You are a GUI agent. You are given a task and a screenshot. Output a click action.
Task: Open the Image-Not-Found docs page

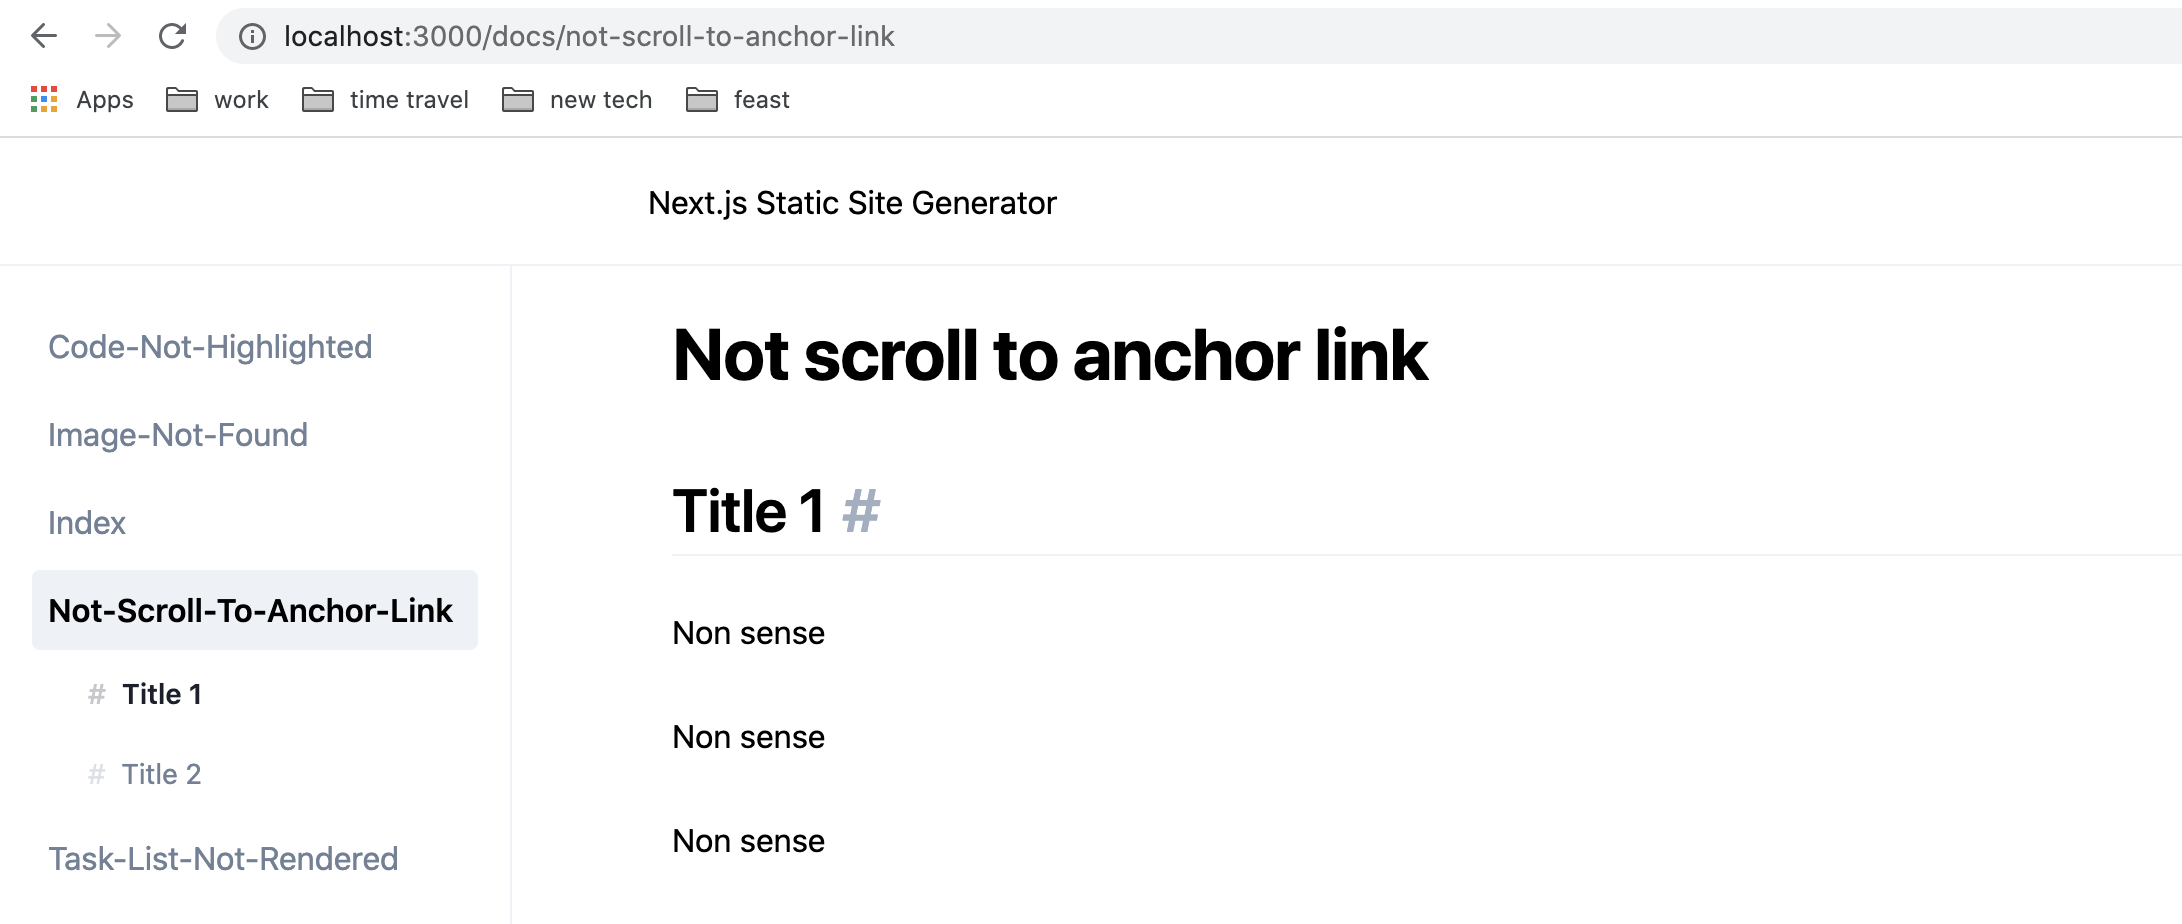pyautogui.click(x=178, y=434)
